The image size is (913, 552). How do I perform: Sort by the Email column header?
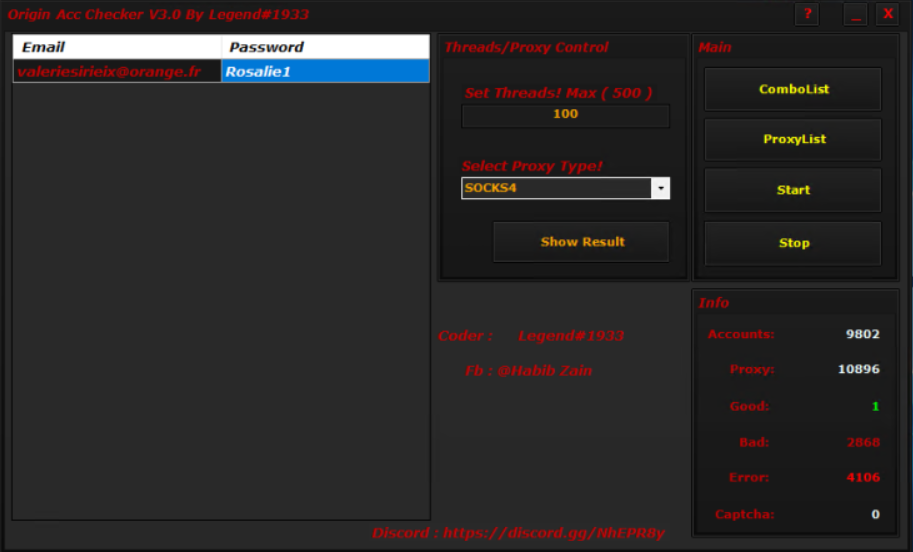[117, 47]
